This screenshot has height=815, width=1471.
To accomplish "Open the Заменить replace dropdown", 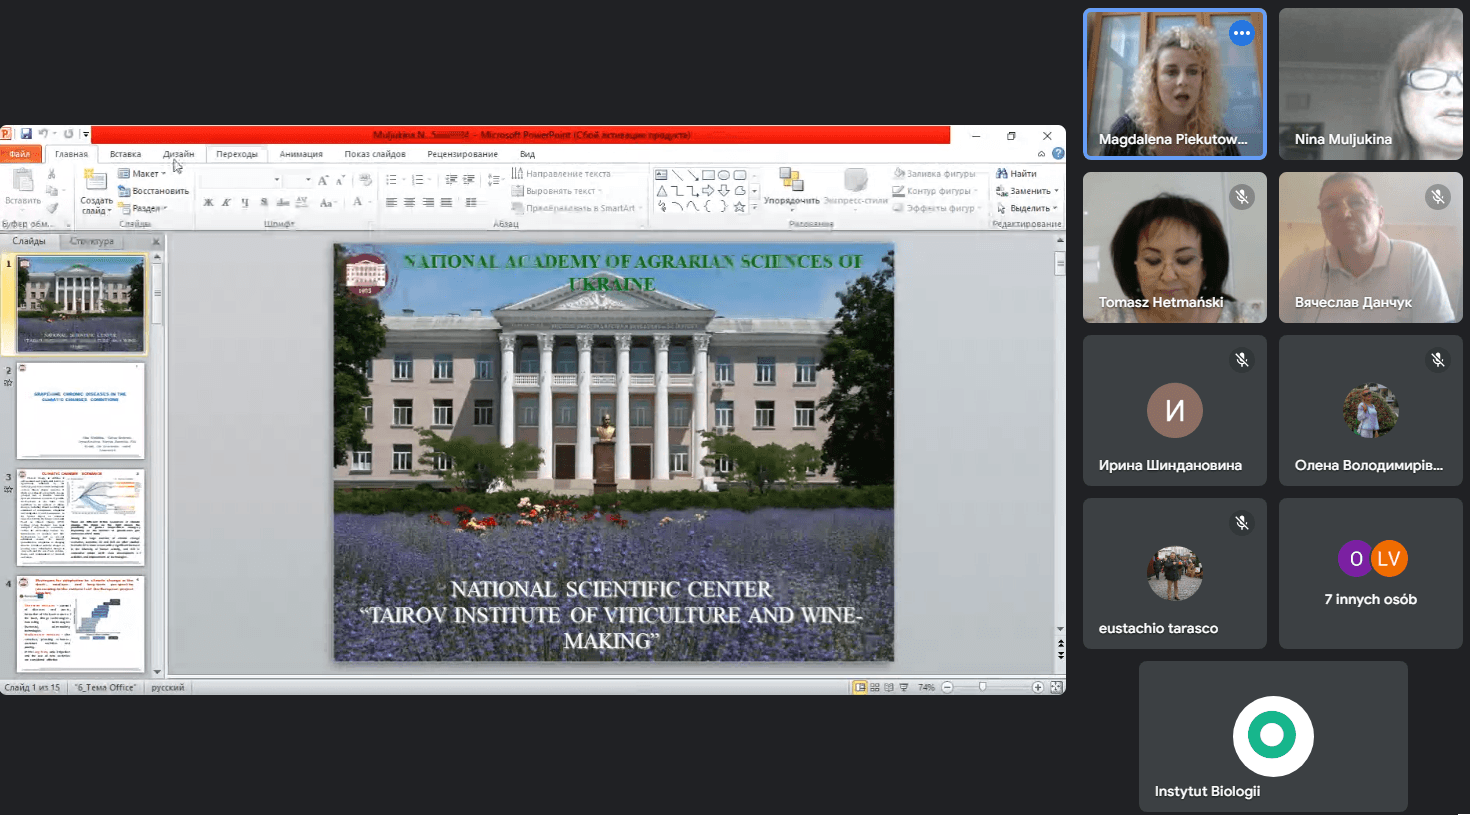I will (x=1027, y=191).
